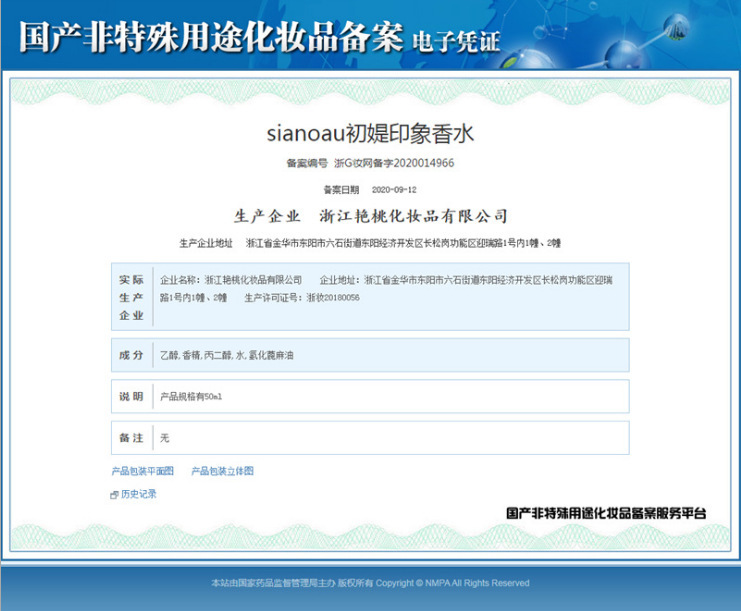This screenshot has height=611, width=741.
Task: Click the 产品规格有50ml description text
Action: click(x=191, y=396)
